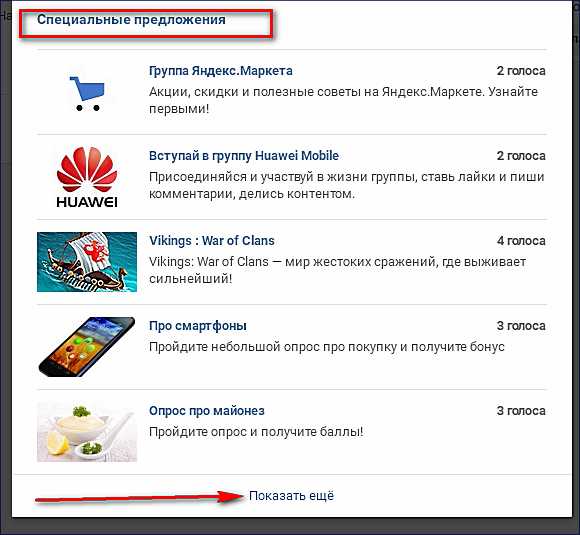The image size is (580, 535).
Task: Click the 4 голоса reward for Vikings
Action: tap(521, 241)
